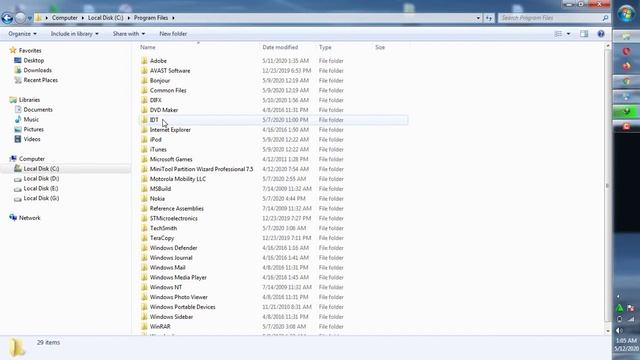Open the Organize dropdown menu
The image size is (640, 360).
click(x=22, y=34)
